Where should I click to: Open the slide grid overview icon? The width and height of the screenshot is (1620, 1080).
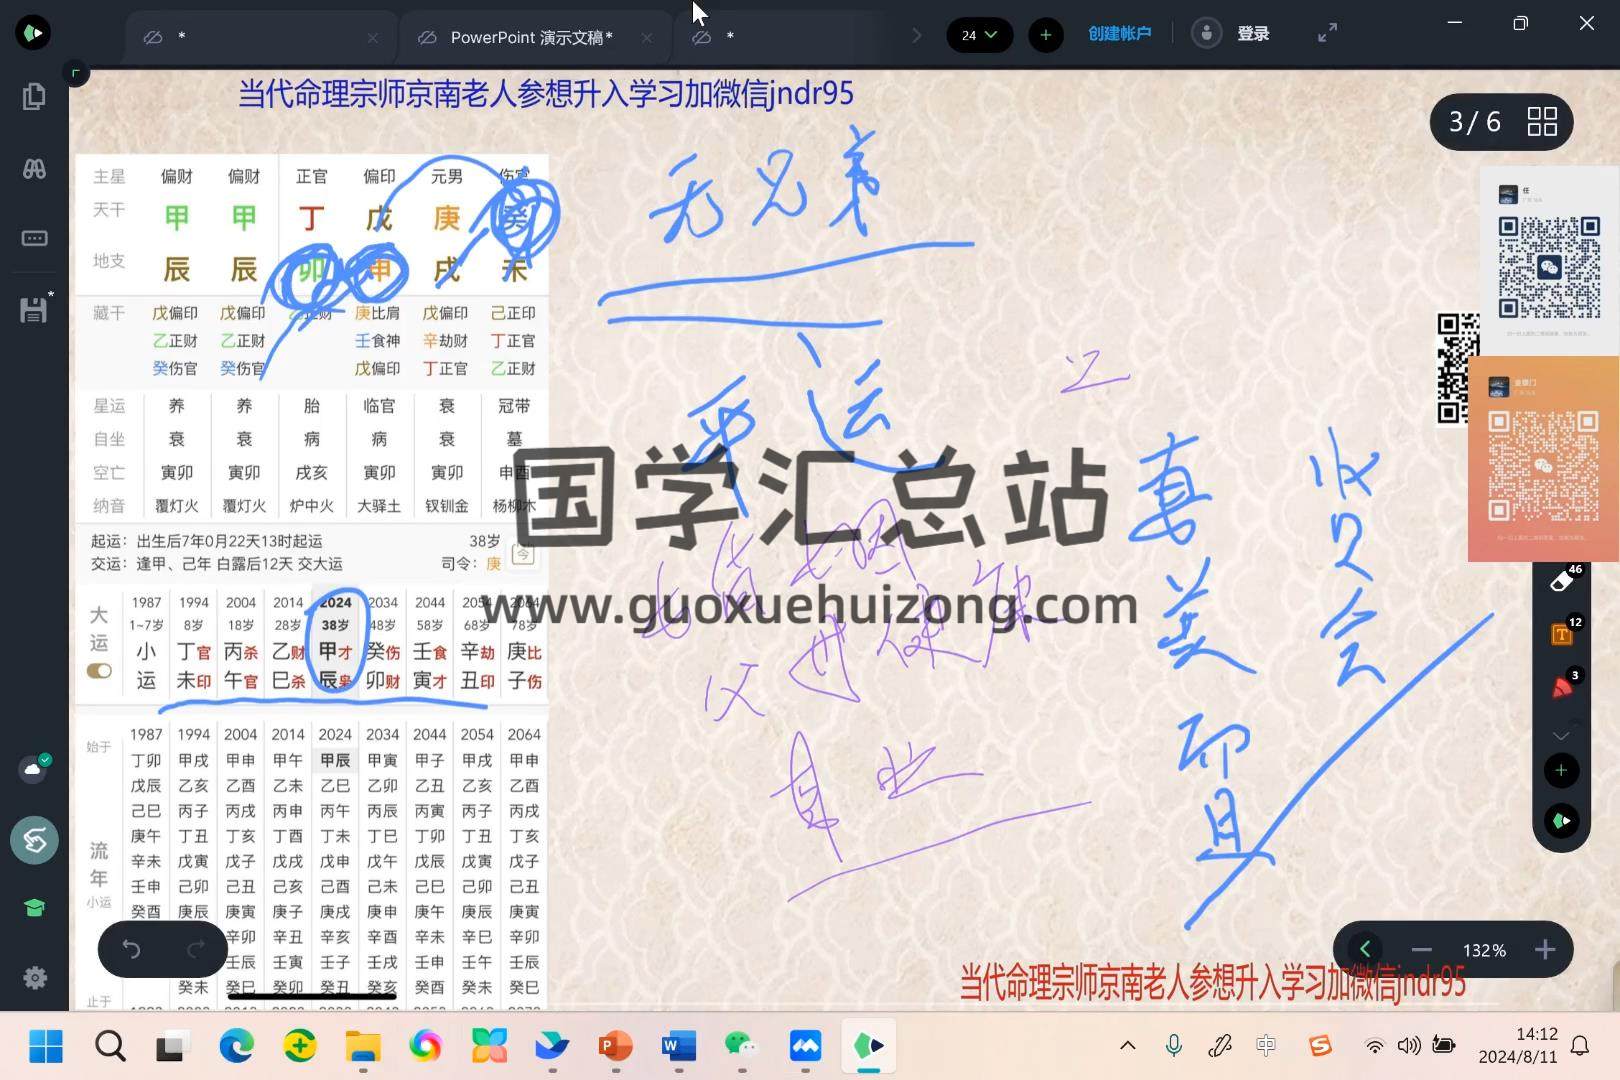[x=1542, y=122]
